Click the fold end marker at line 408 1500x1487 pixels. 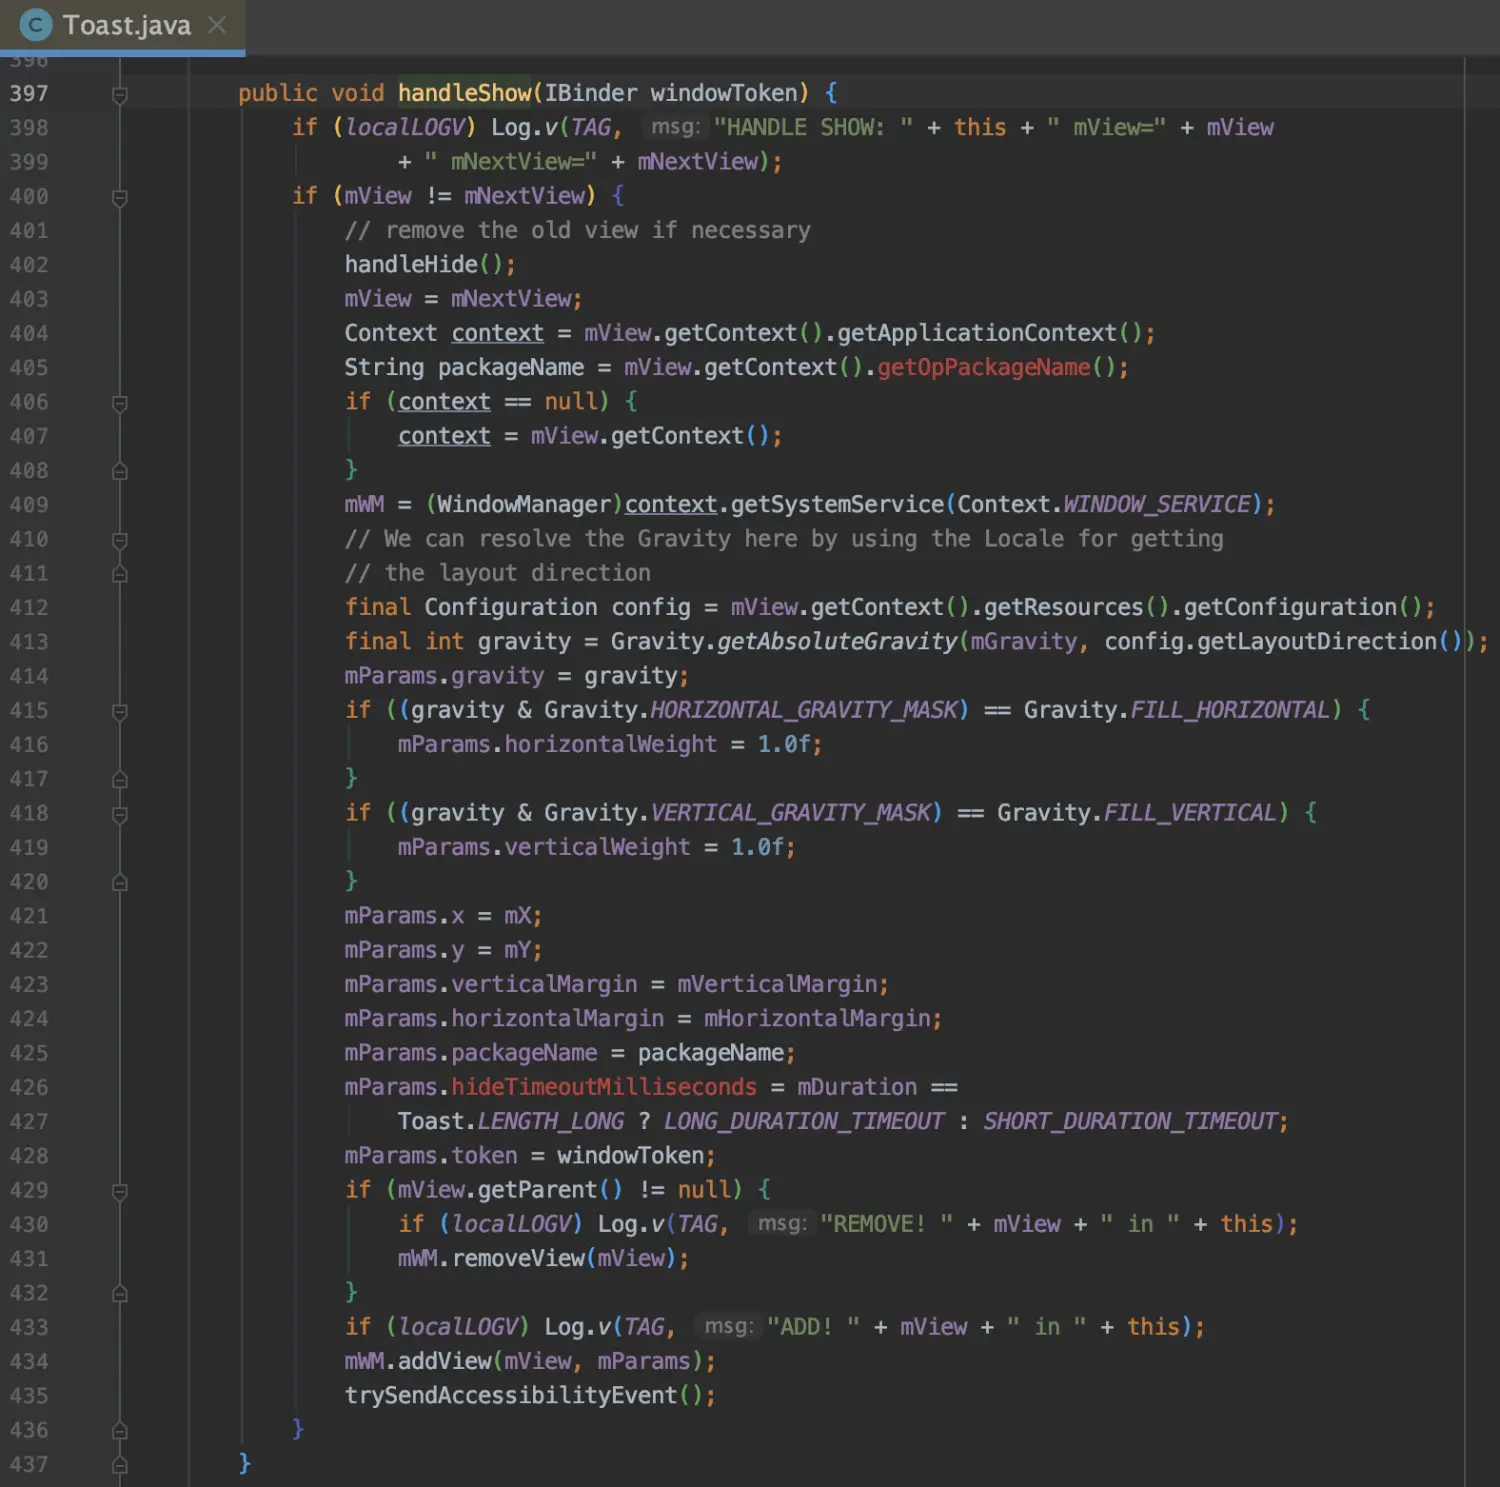click(120, 471)
